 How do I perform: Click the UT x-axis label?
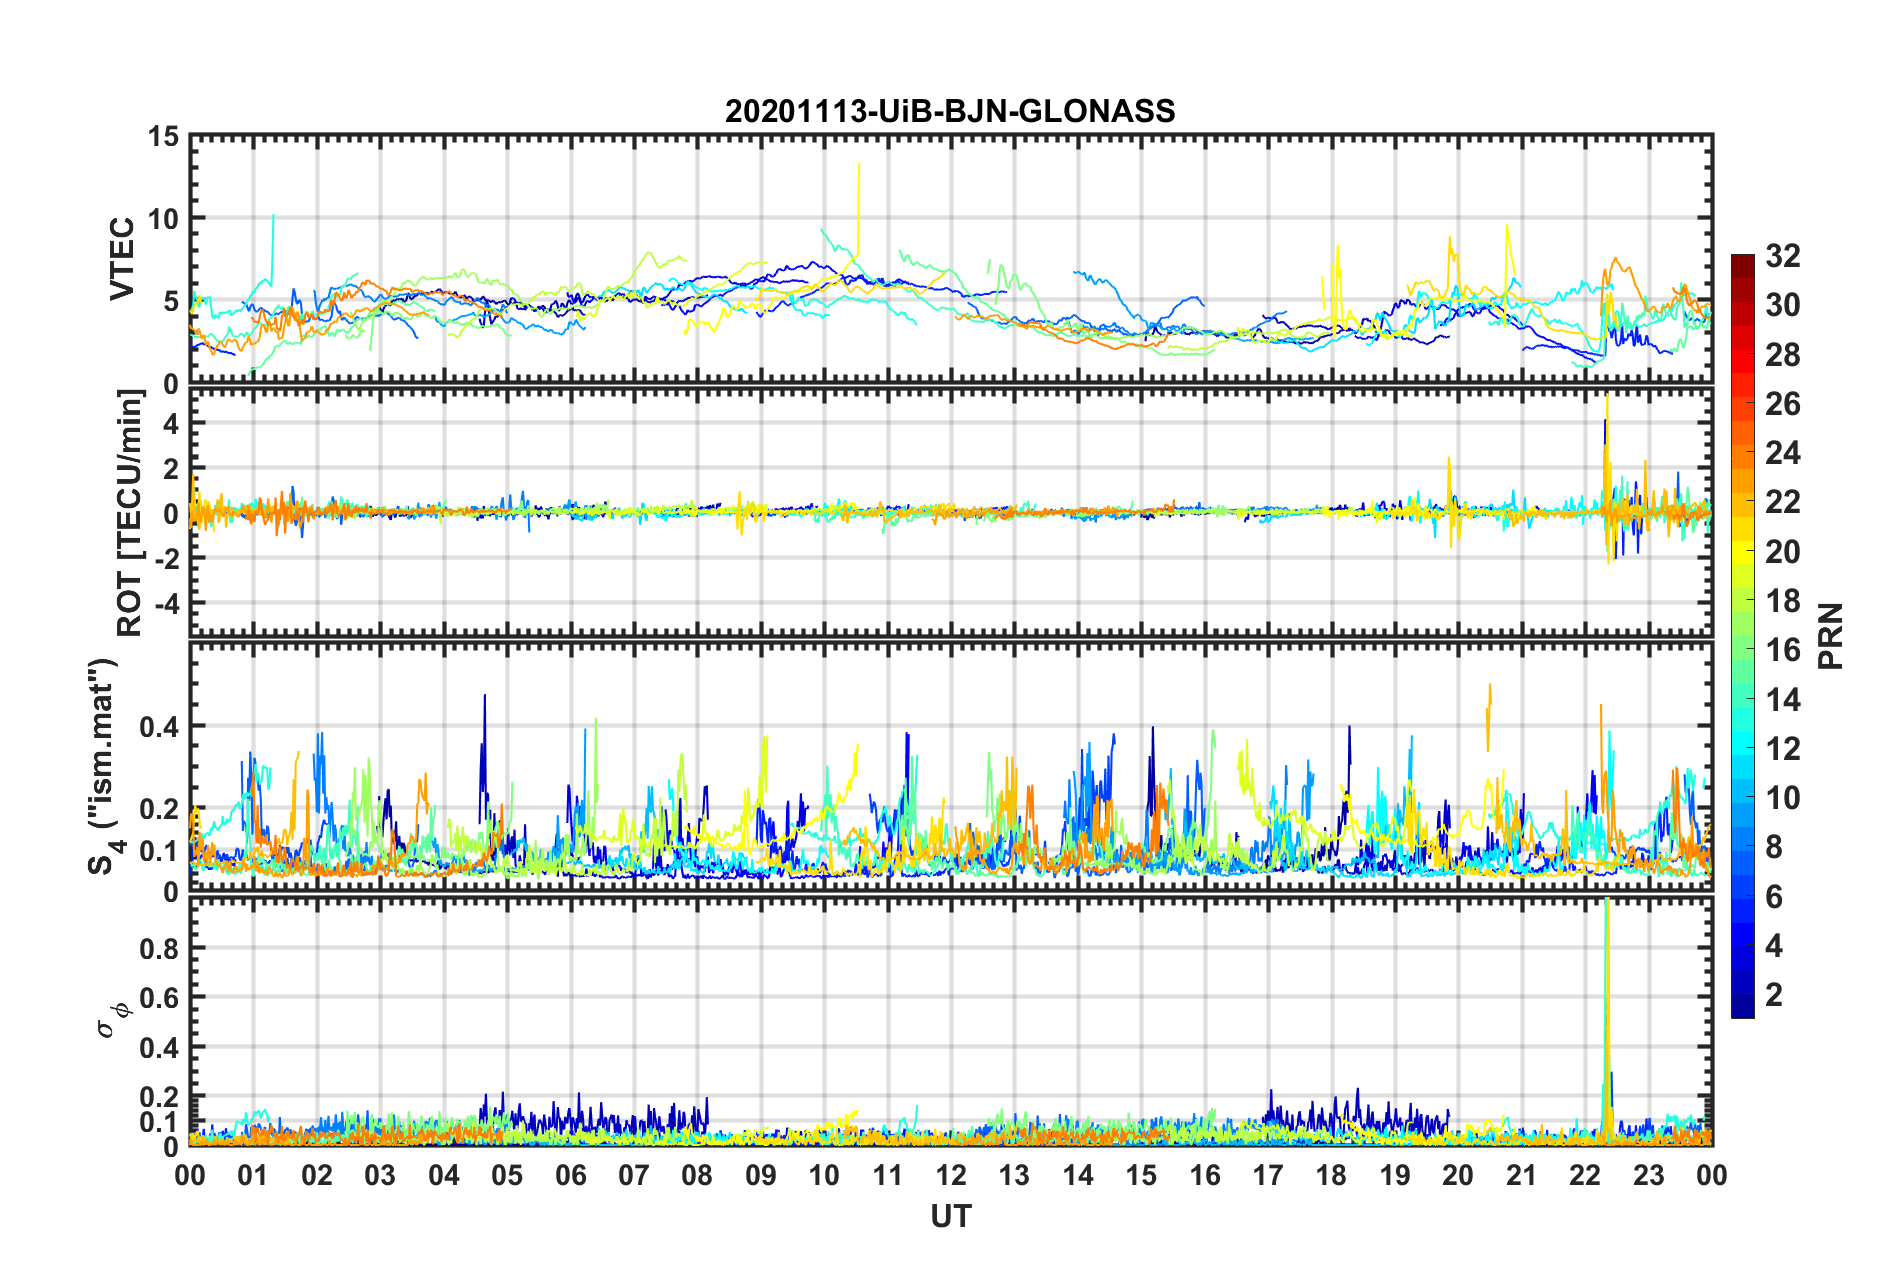tap(951, 1216)
